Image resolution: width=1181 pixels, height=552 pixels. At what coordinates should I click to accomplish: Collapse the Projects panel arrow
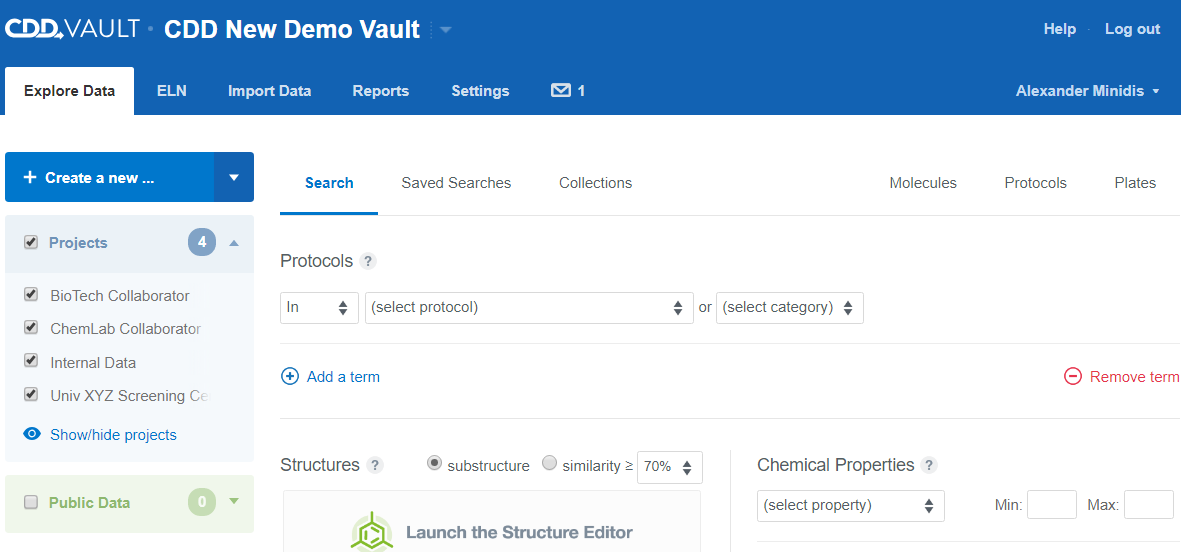(233, 242)
